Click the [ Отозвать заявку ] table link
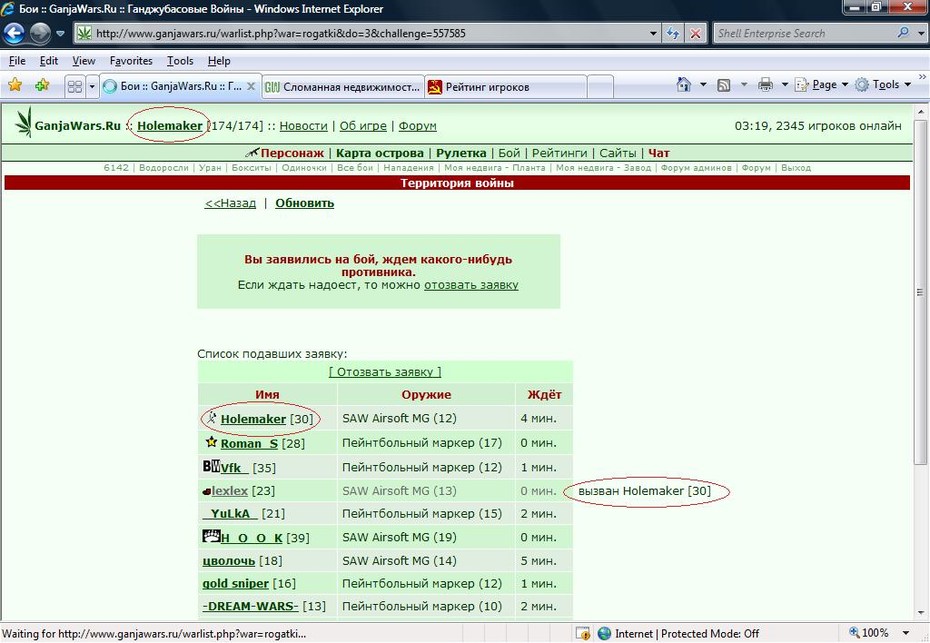Viewport: 930px width, 643px height. (x=385, y=372)
